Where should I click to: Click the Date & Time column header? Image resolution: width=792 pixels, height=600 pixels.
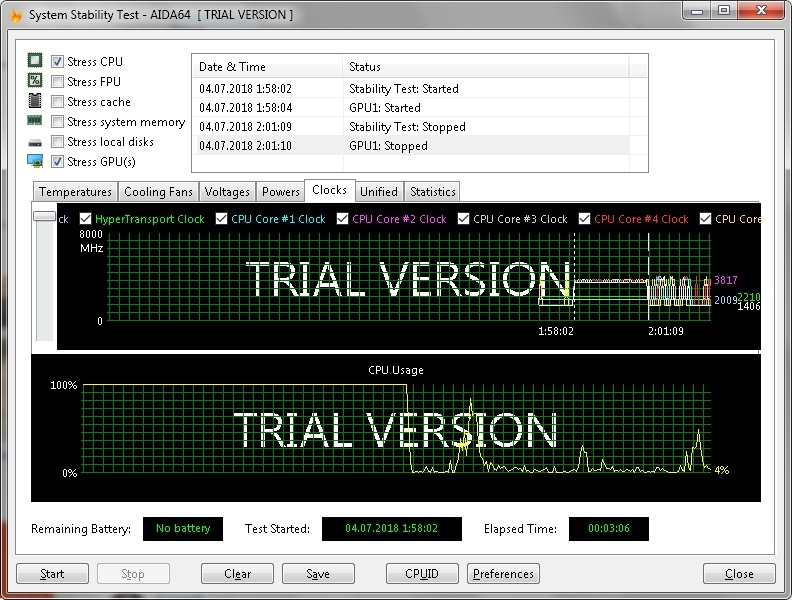pos(267,66)
